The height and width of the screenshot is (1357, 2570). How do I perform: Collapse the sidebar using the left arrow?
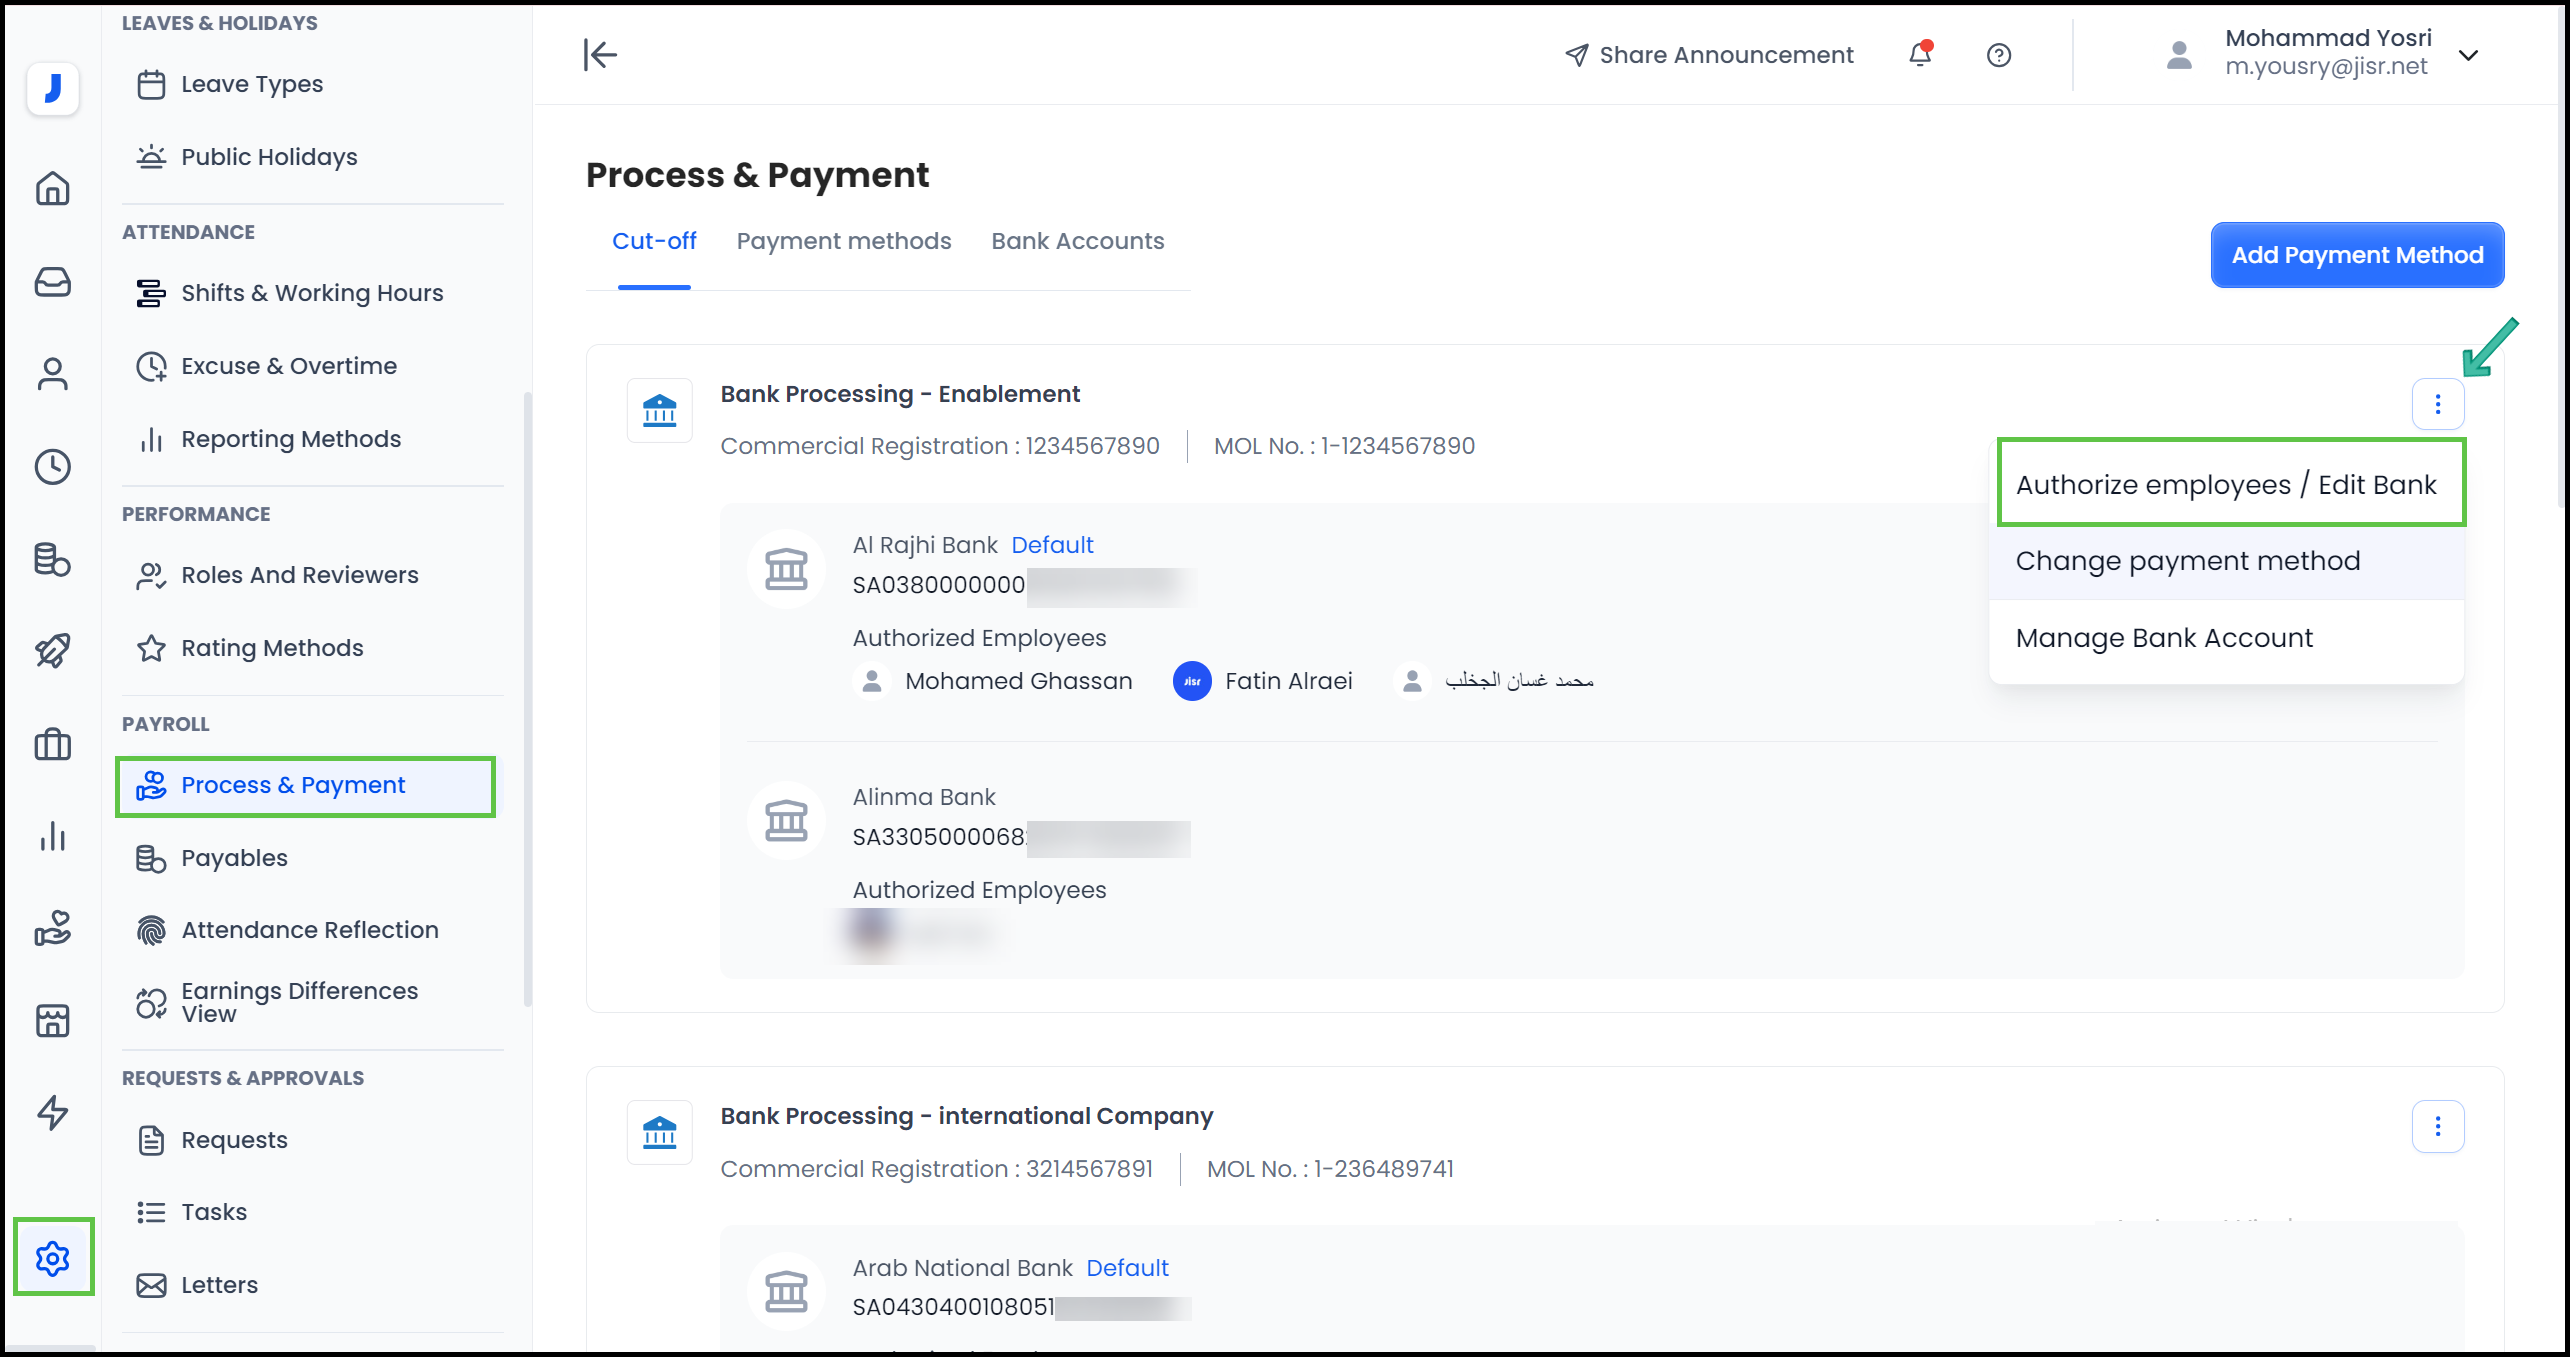point(600,55)
